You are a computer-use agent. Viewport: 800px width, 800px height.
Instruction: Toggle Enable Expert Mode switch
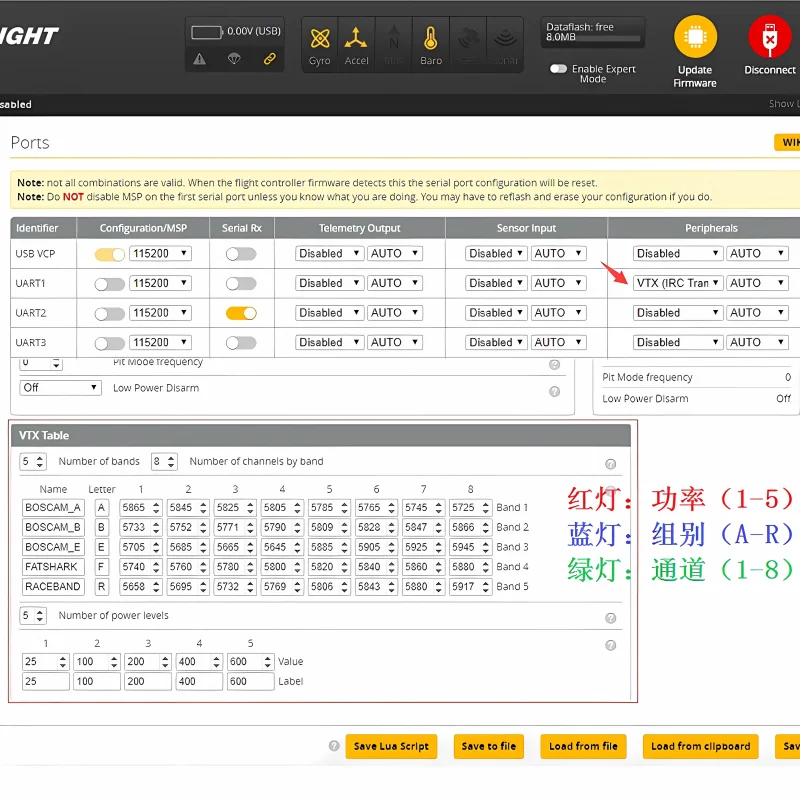point(558,68)
